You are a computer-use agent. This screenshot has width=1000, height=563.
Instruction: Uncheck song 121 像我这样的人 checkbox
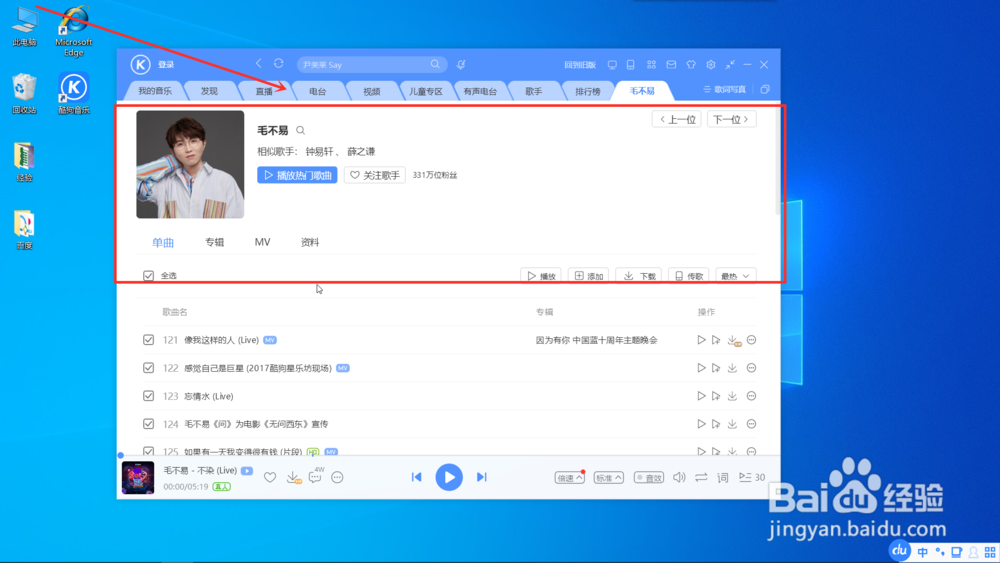coord(149,340)
